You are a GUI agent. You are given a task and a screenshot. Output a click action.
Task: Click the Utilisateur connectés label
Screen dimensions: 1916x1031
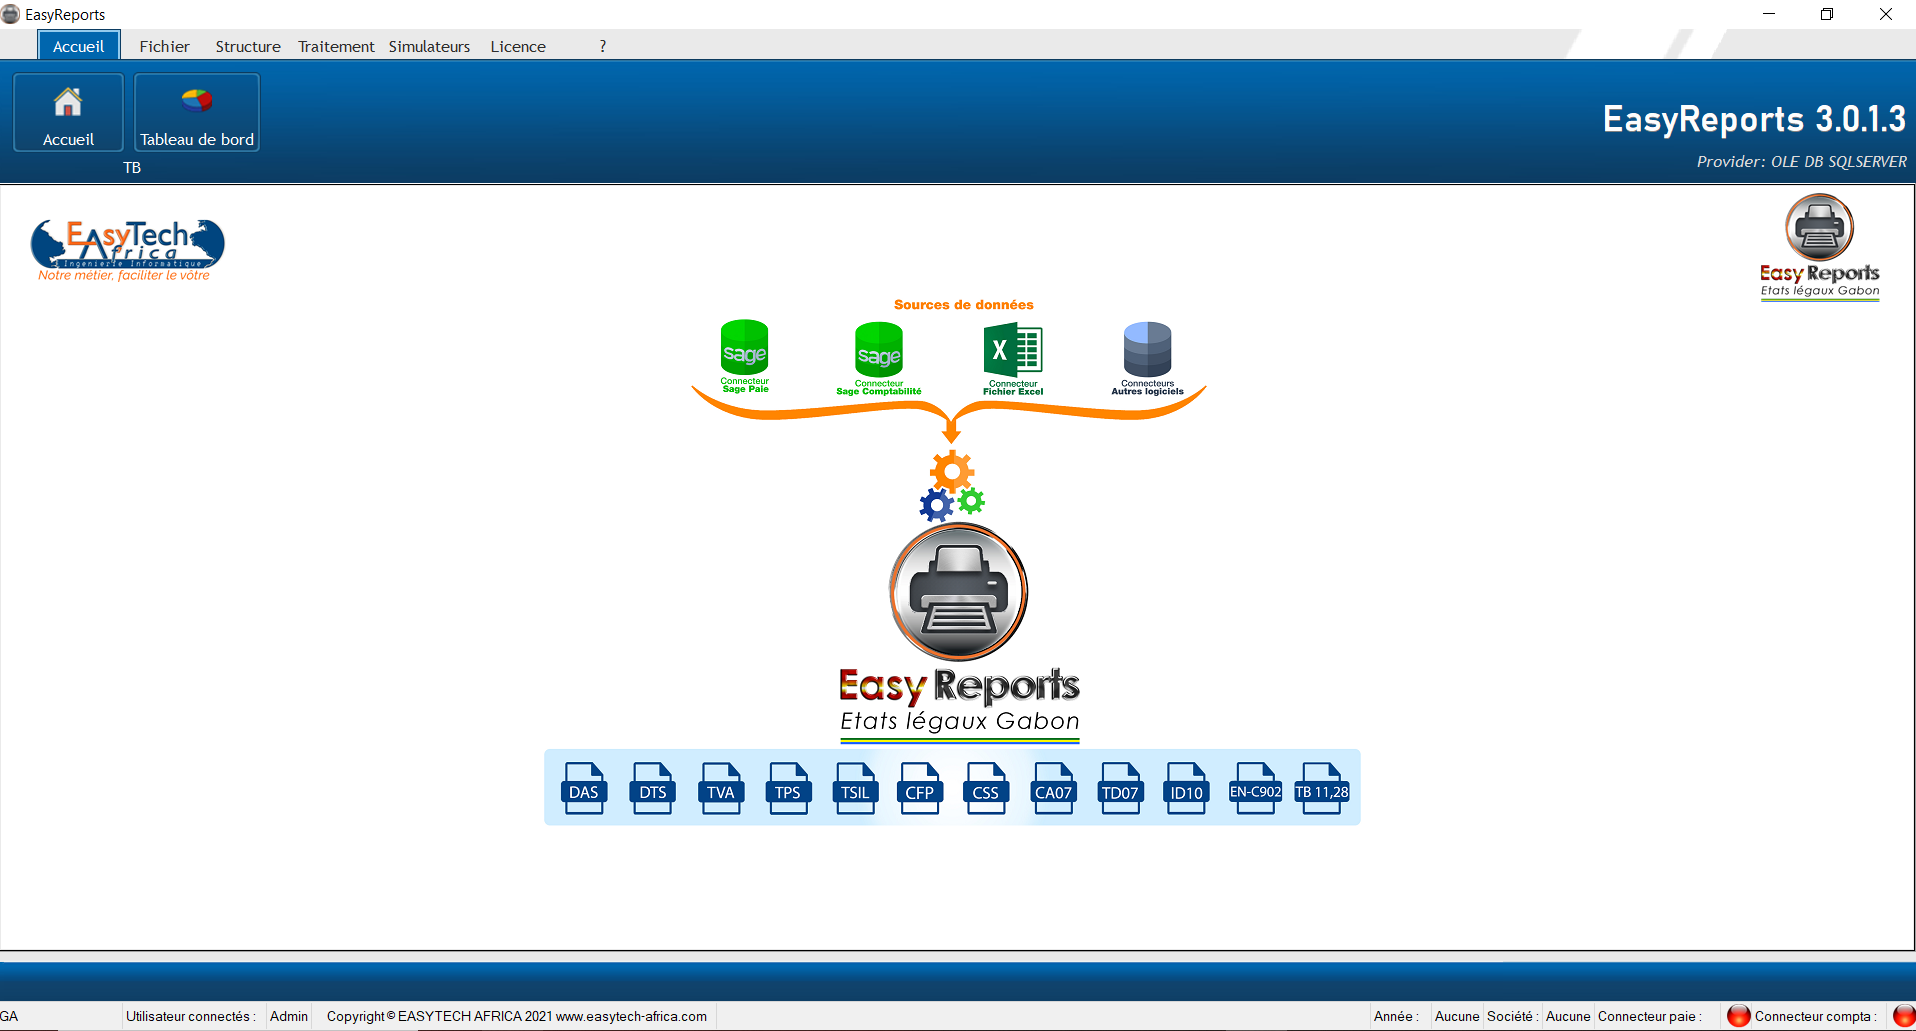click(190, 1016)
